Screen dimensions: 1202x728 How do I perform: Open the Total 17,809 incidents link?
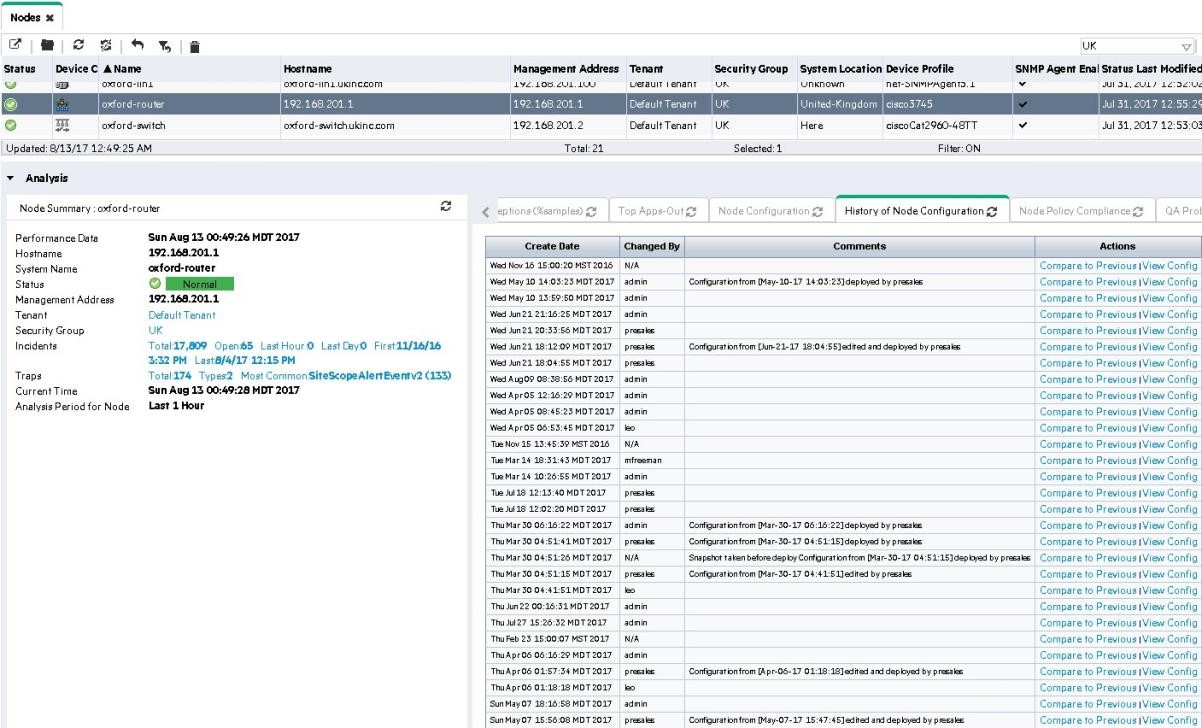pos(178,345)
